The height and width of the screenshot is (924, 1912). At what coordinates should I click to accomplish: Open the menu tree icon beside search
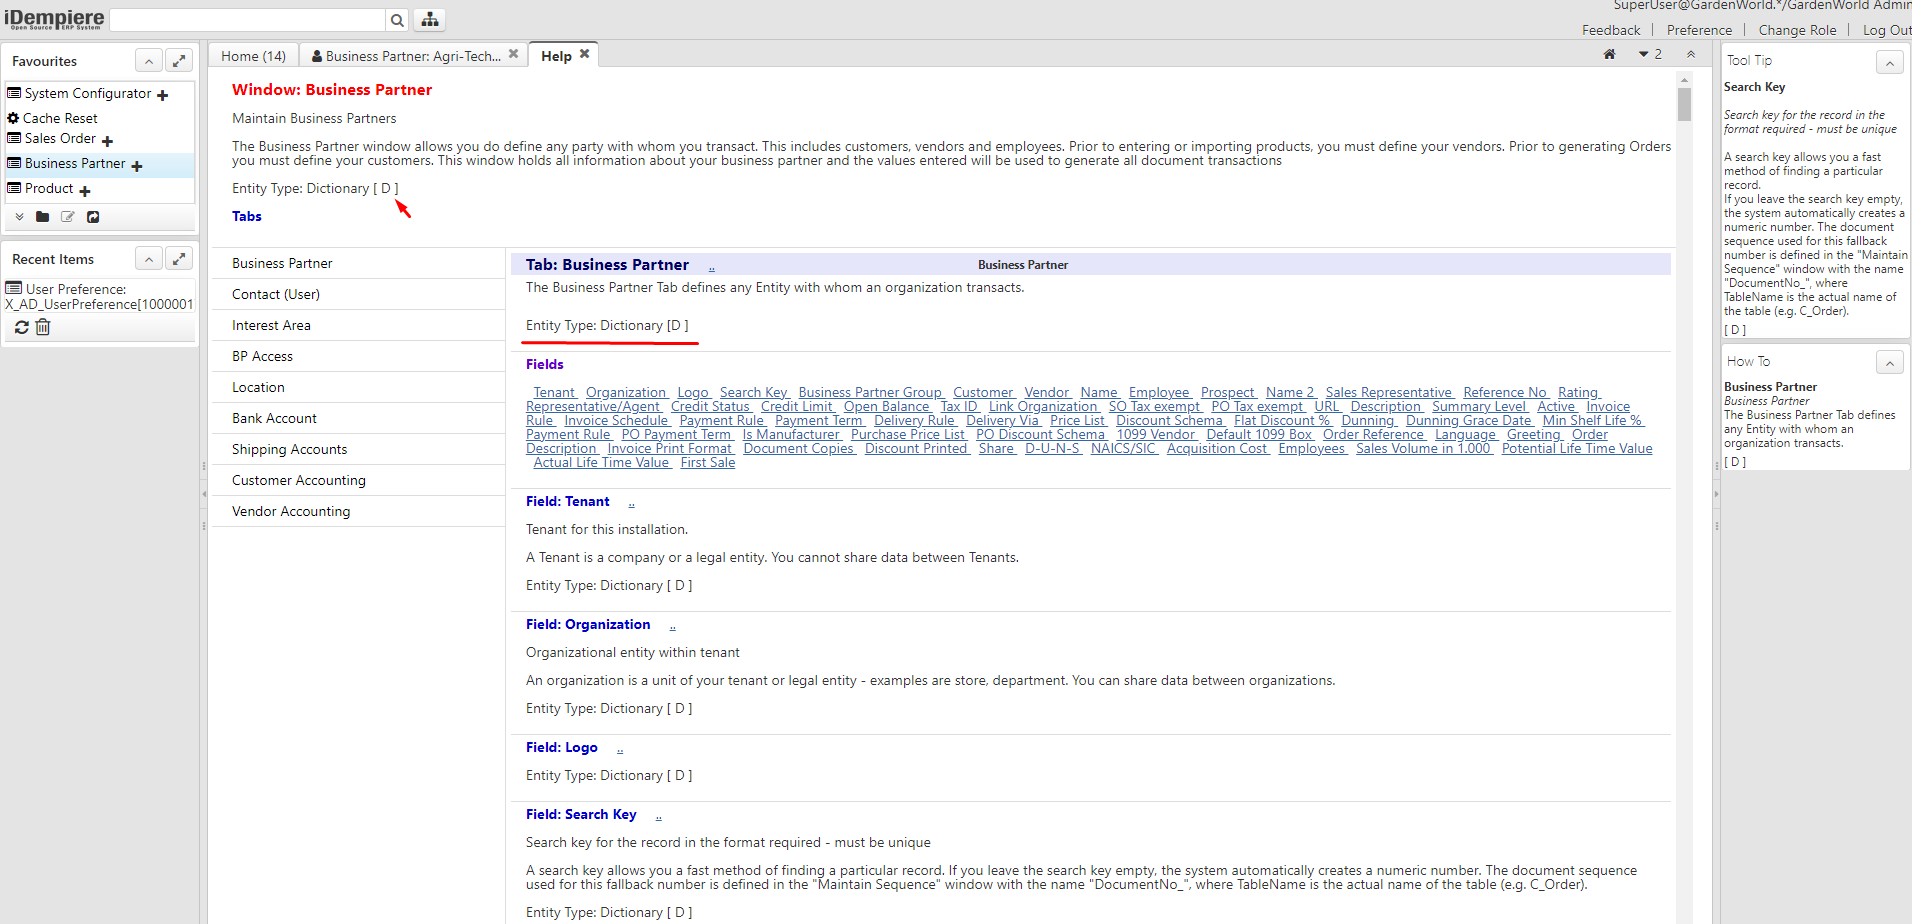pos(429,19)
